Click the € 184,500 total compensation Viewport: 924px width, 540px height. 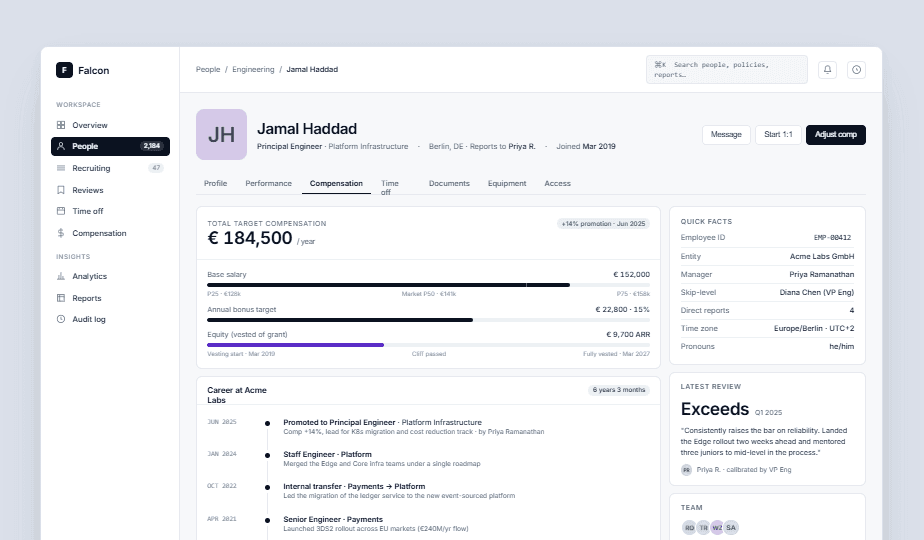click(250, 238)
